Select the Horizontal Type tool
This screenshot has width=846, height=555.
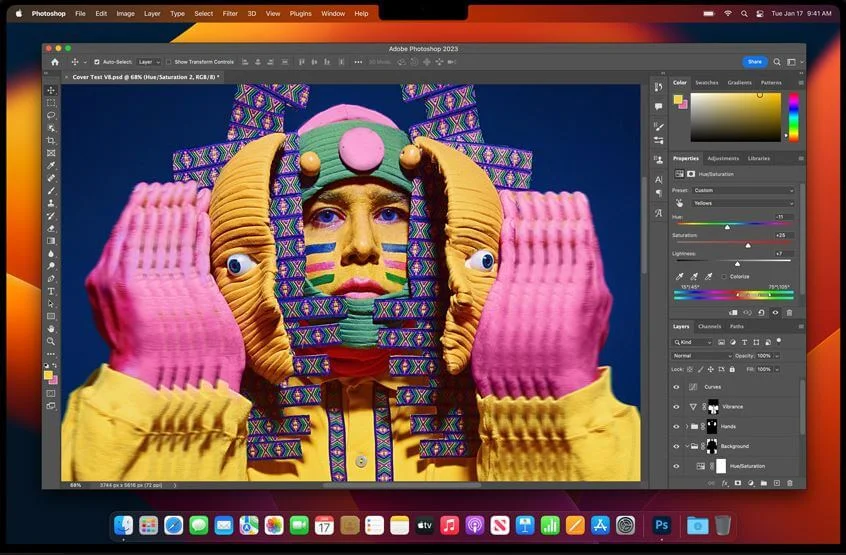click(x=51, y=291)
